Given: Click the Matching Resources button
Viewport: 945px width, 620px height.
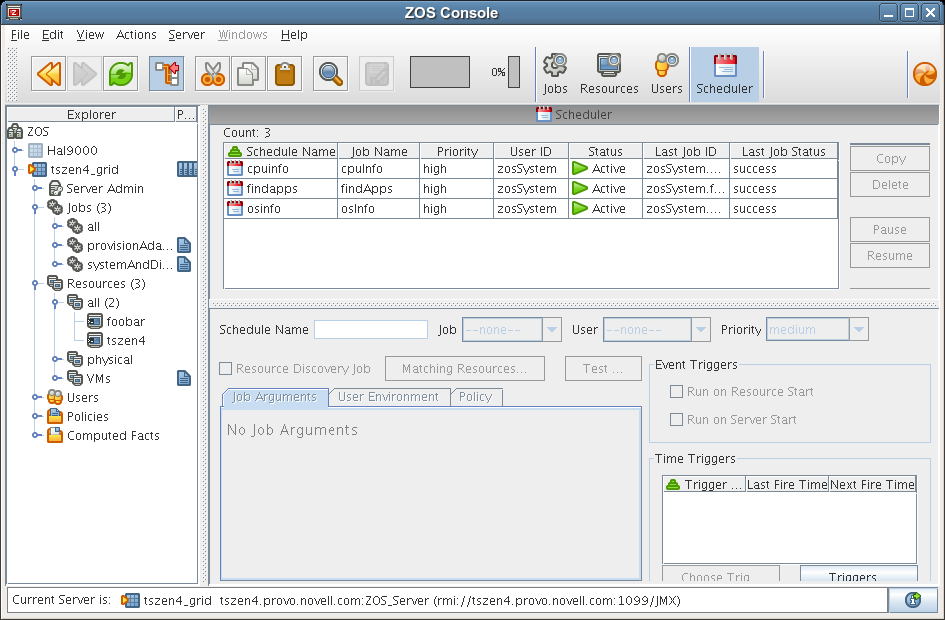Looking at the screenshot, I should [x=464, y=369].
